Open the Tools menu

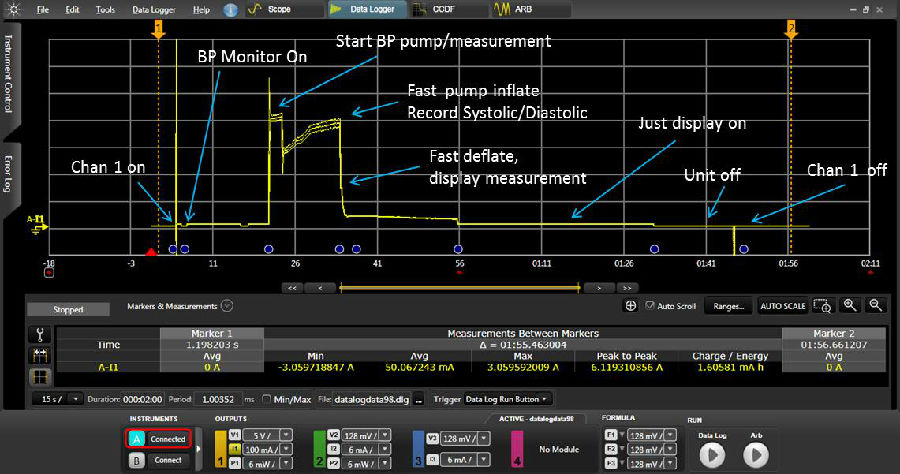(105, 10)
